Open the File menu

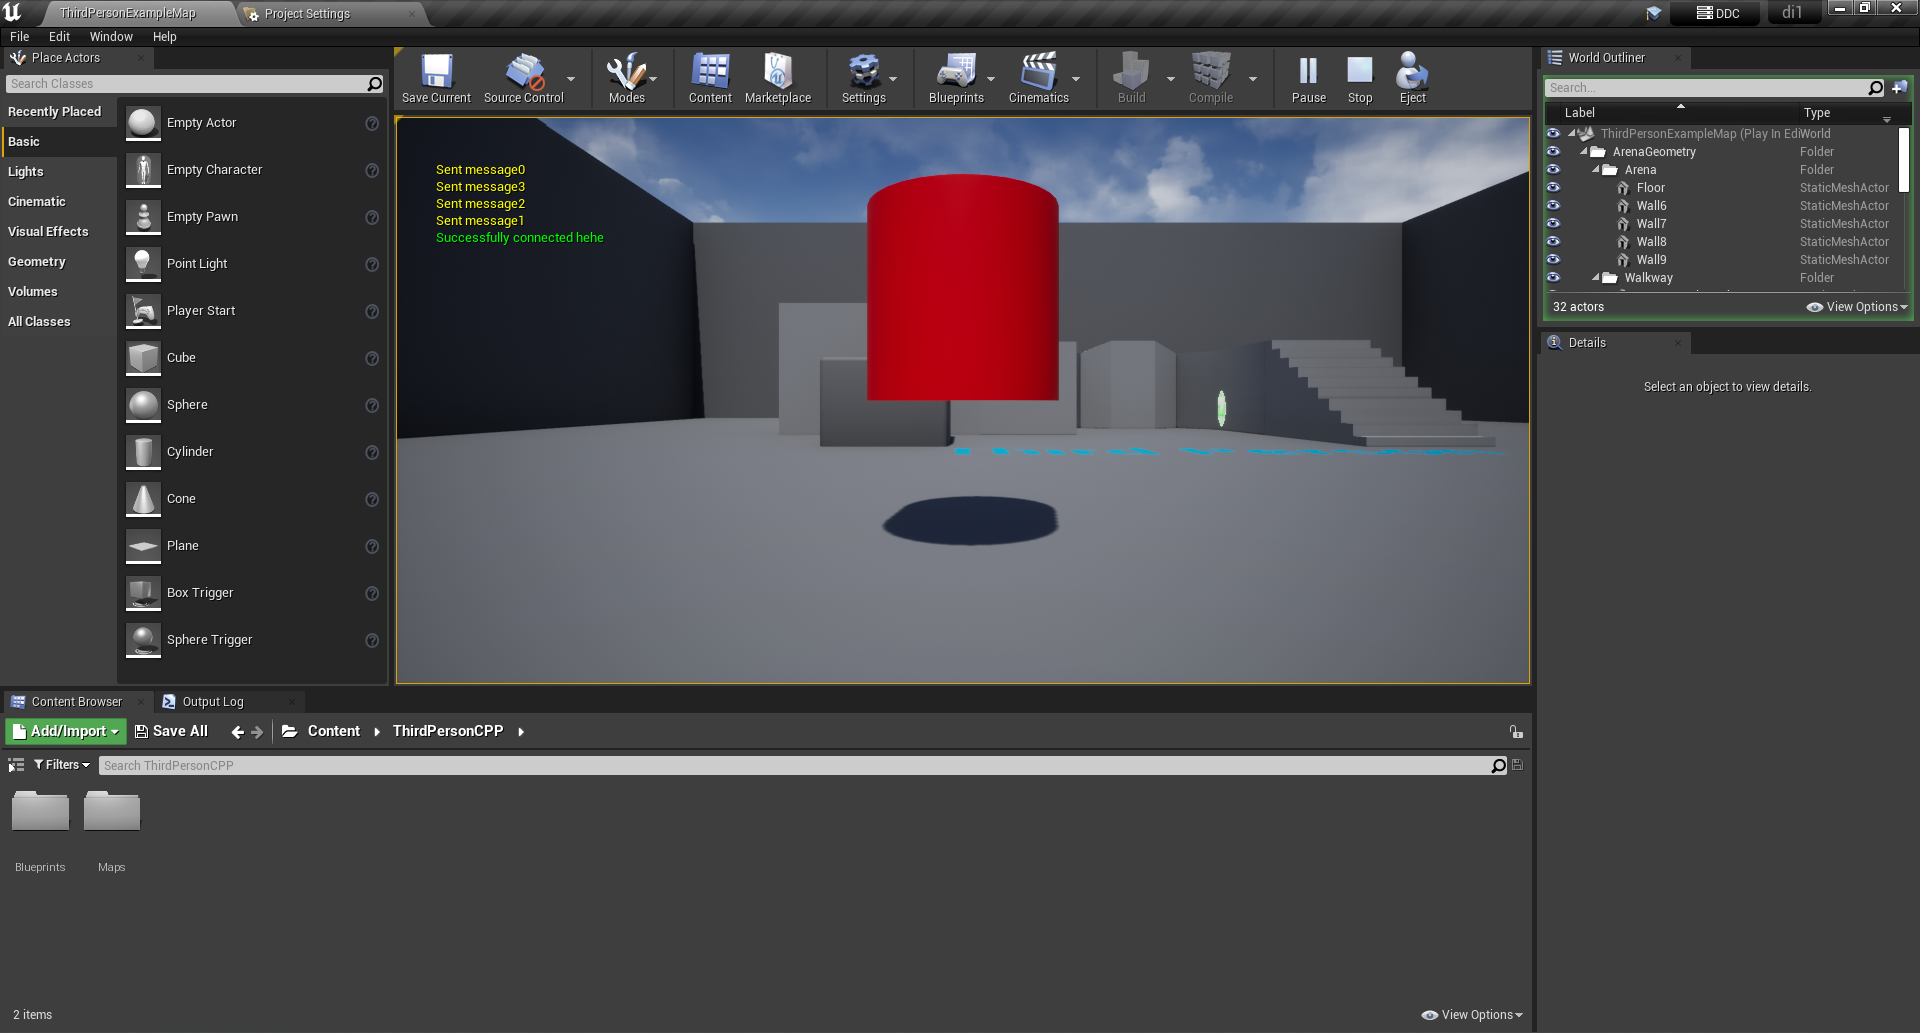coord(19,37)
